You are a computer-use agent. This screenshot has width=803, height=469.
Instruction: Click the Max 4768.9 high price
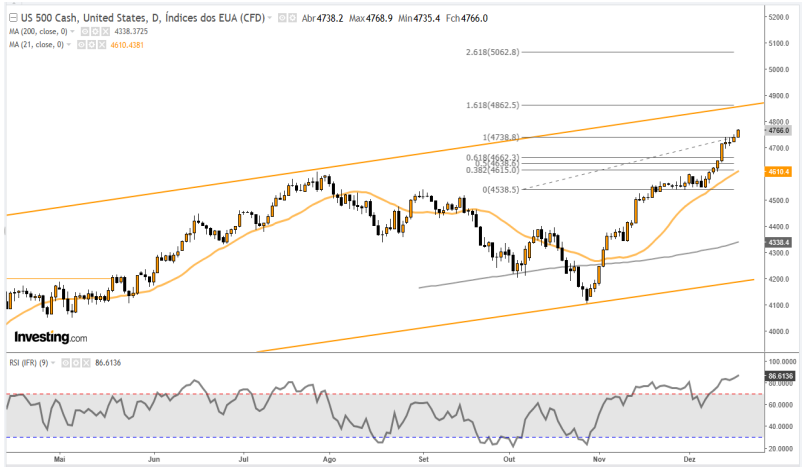tap(371, 18)
